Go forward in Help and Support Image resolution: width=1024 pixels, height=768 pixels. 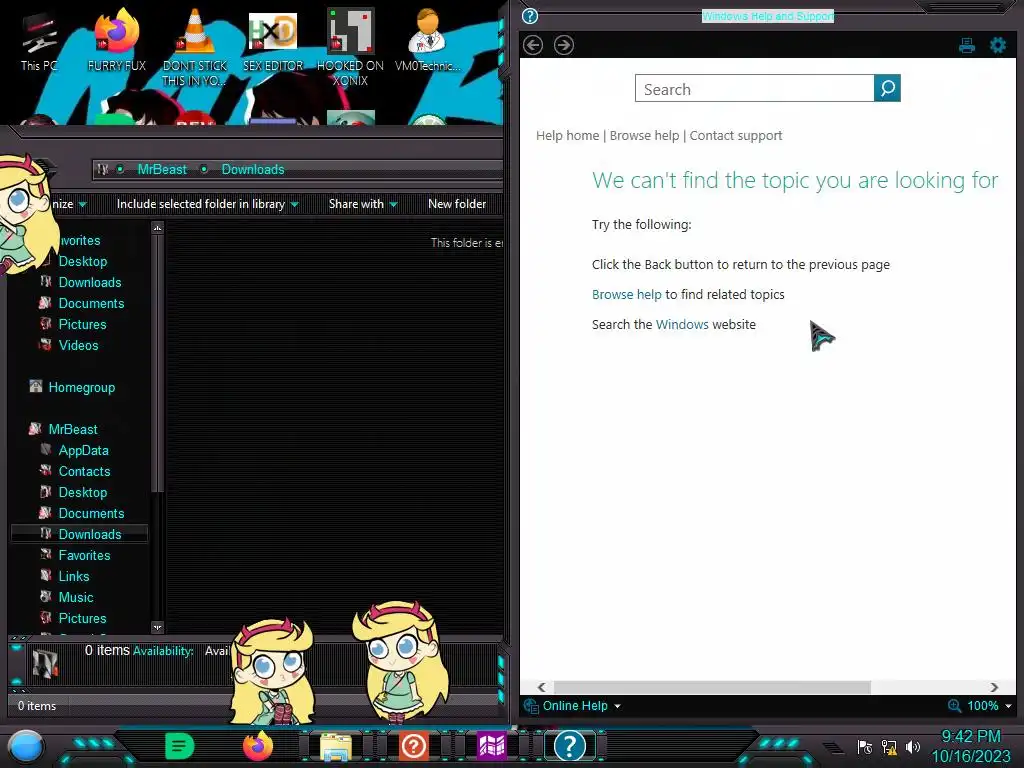[564, 45]
